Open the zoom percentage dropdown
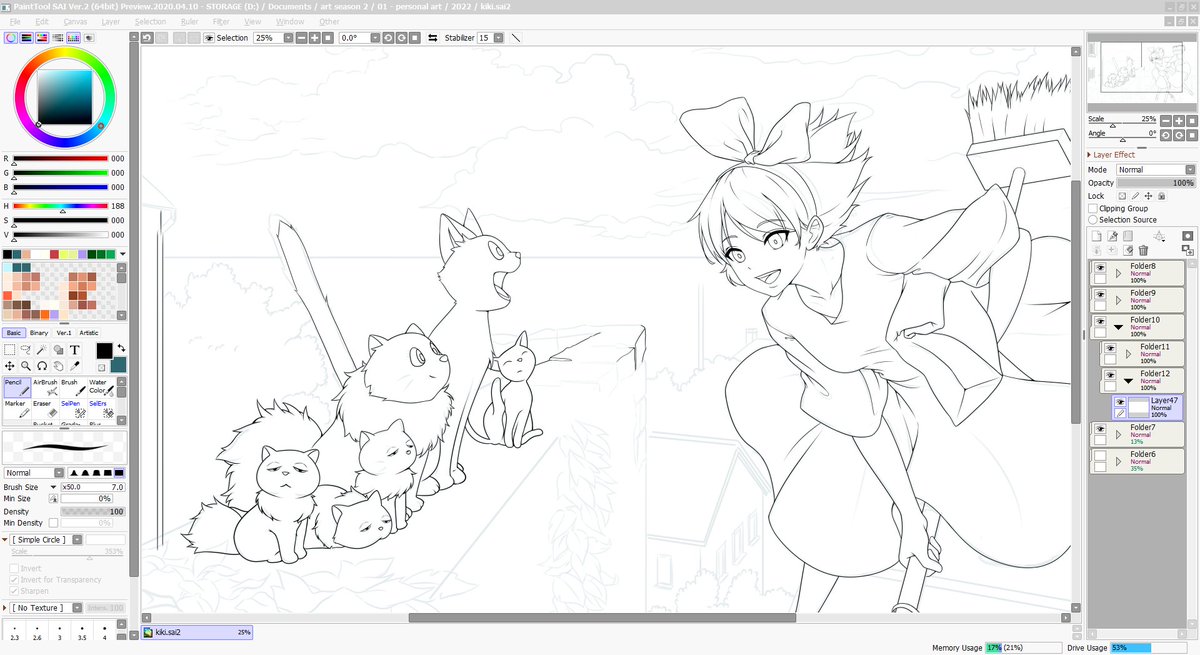1200x655 pixels. point(288,37)
